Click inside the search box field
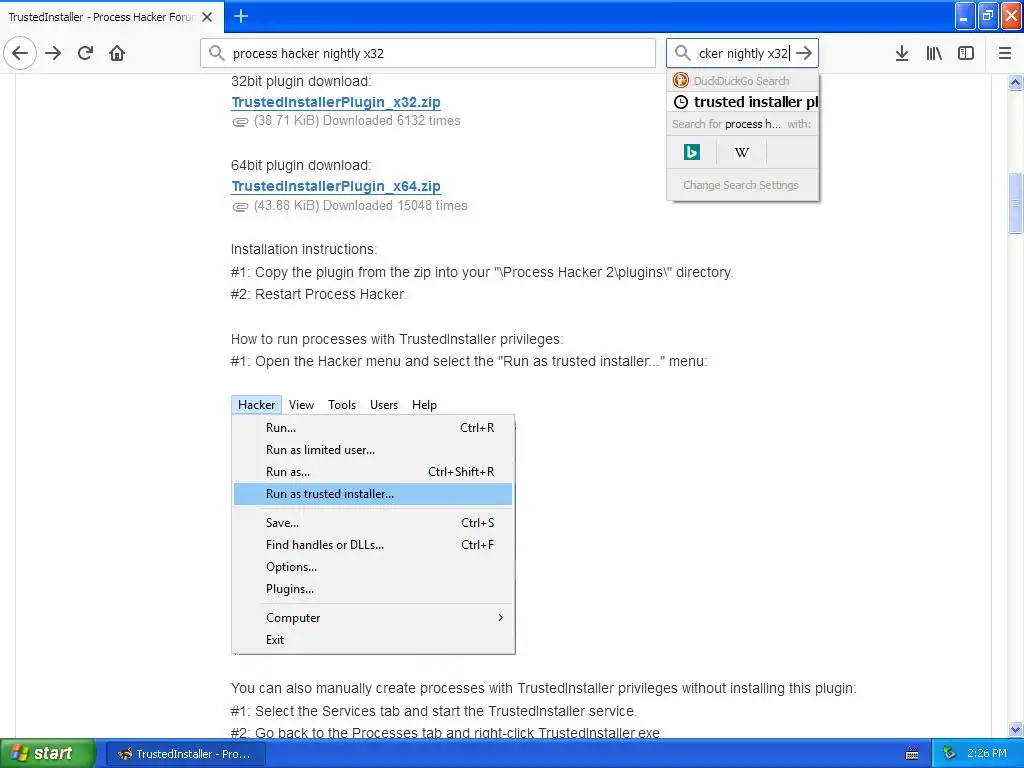The width and height of the screenshot is (1024, 768). coord(743,53)
